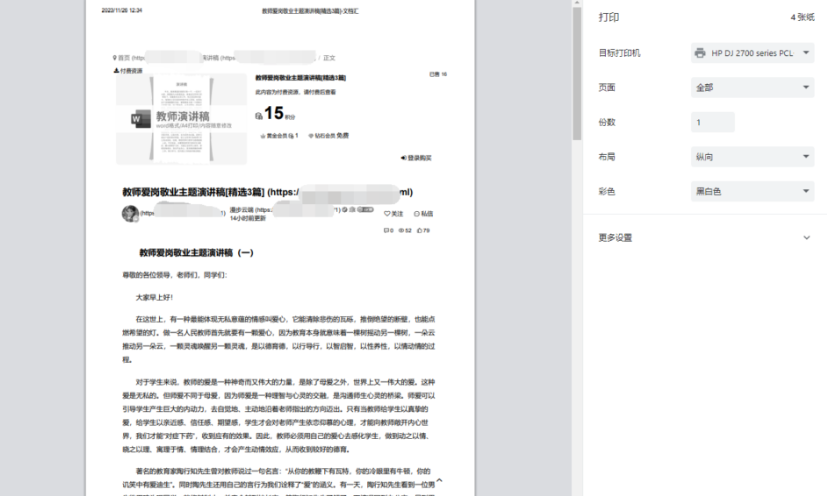Click the preview scrollbar thumb
The image size is (827, 496).
click(577, 74)
